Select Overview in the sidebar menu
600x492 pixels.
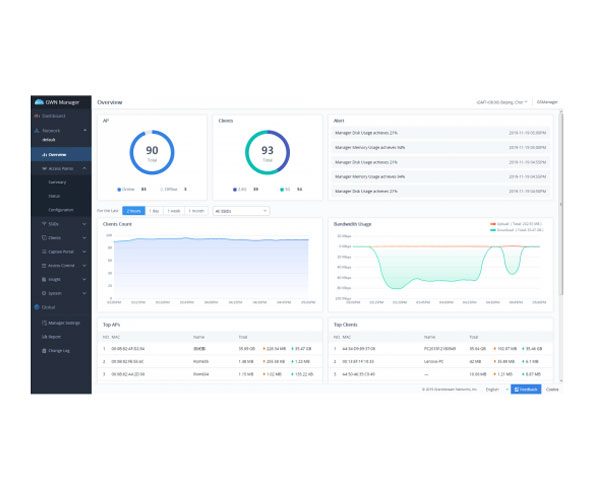click(x=57, y=155)
